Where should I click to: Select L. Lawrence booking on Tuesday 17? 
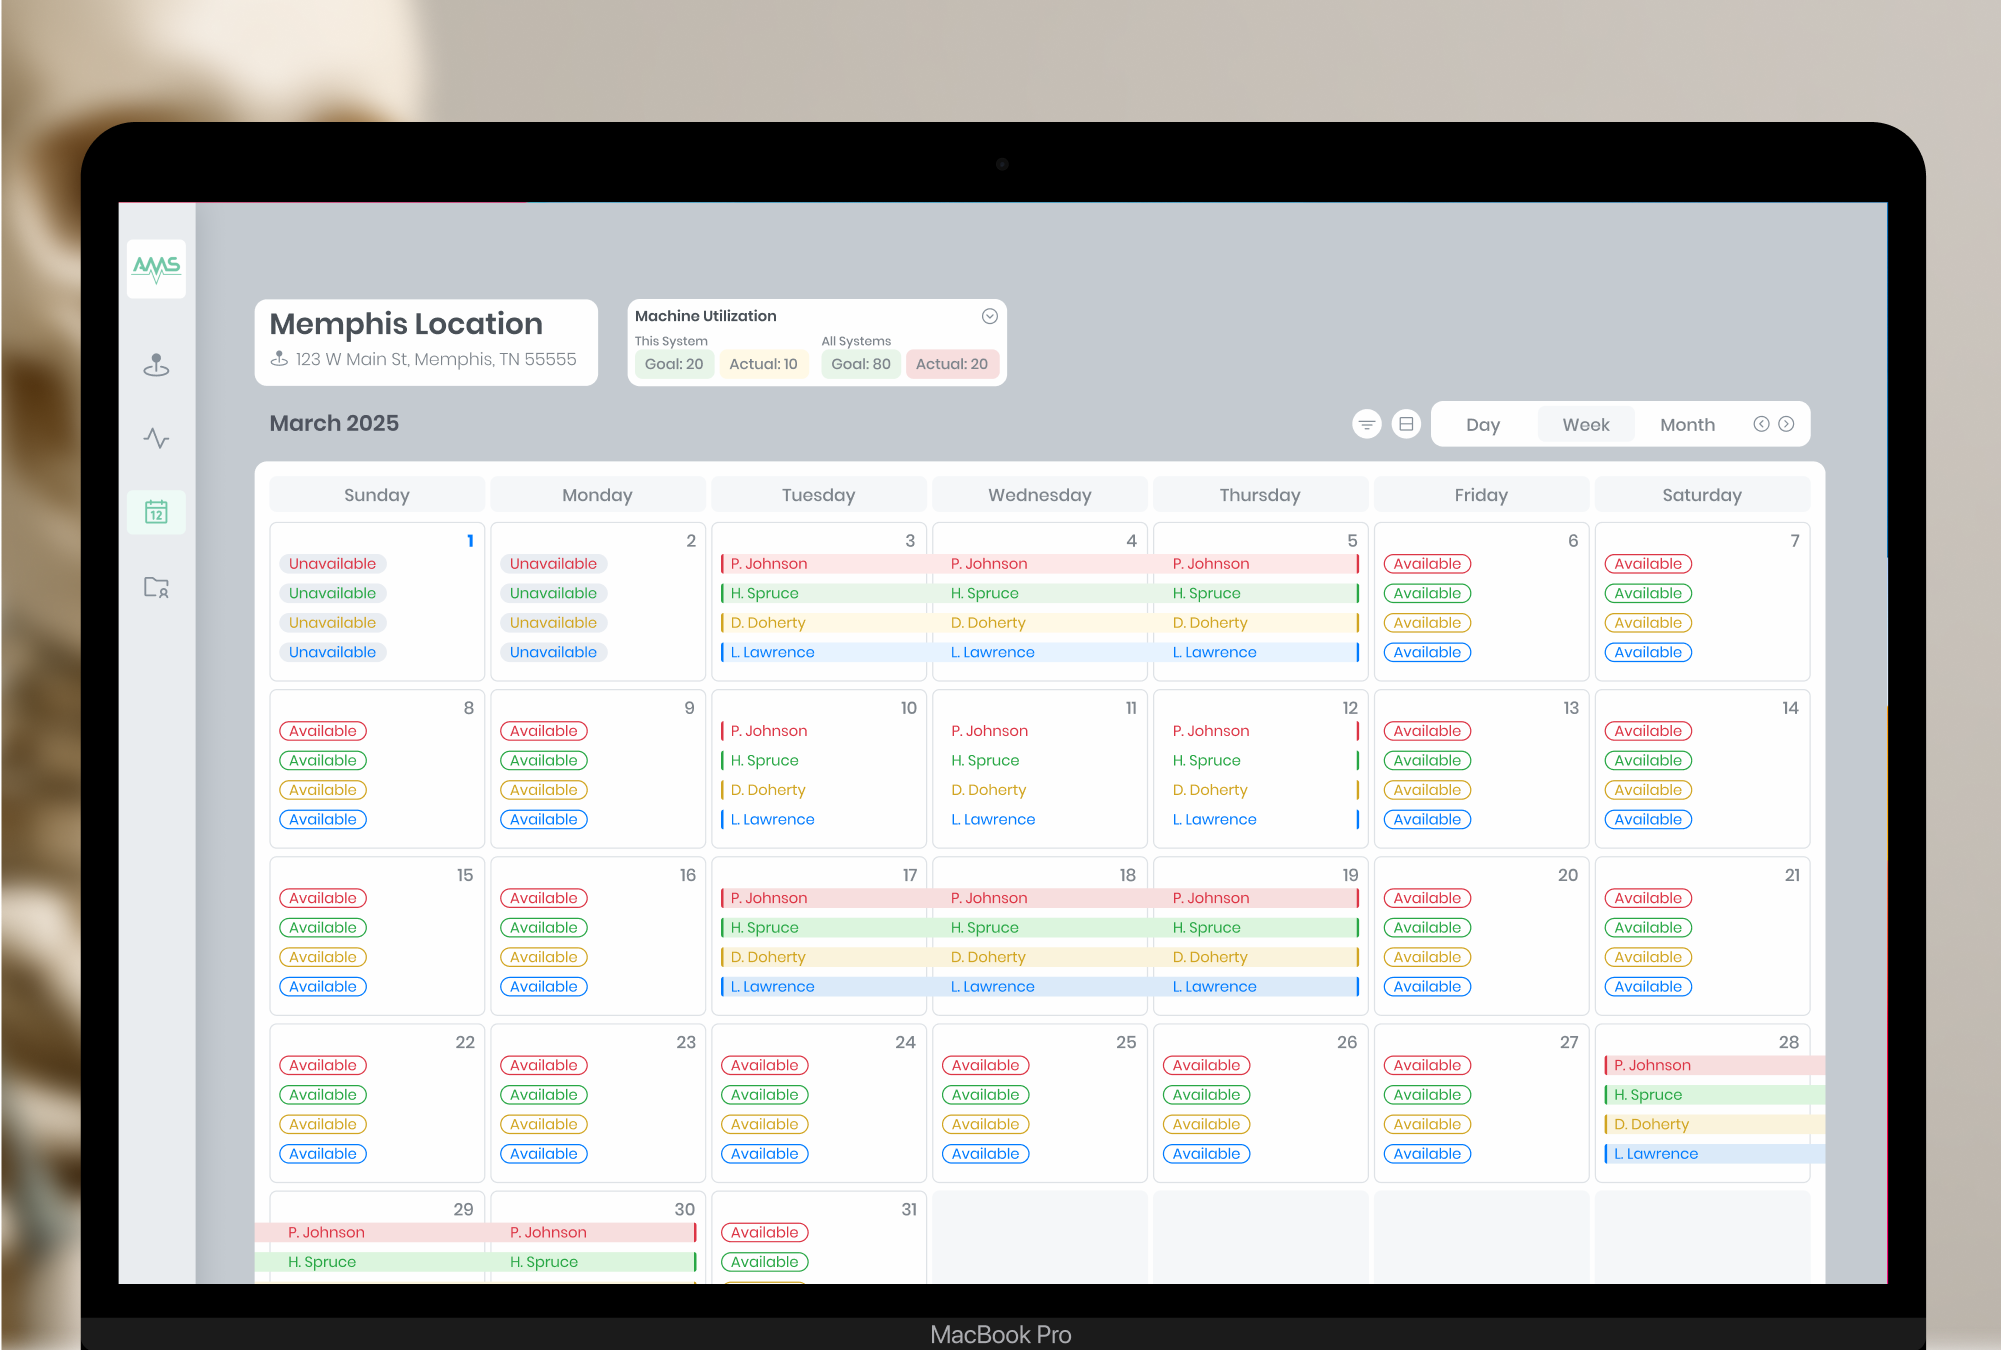point(772,986)
